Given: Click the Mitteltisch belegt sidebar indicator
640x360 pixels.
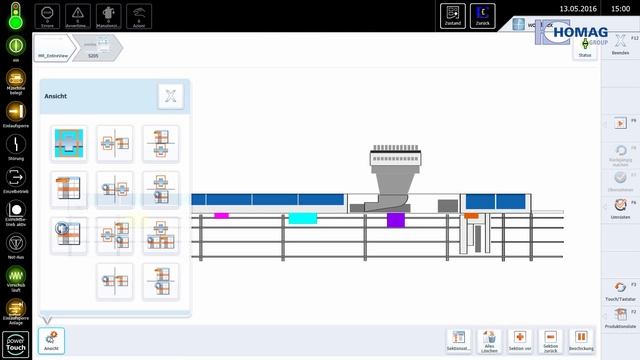Looking at the screenshot, I should tap(16, 81).
